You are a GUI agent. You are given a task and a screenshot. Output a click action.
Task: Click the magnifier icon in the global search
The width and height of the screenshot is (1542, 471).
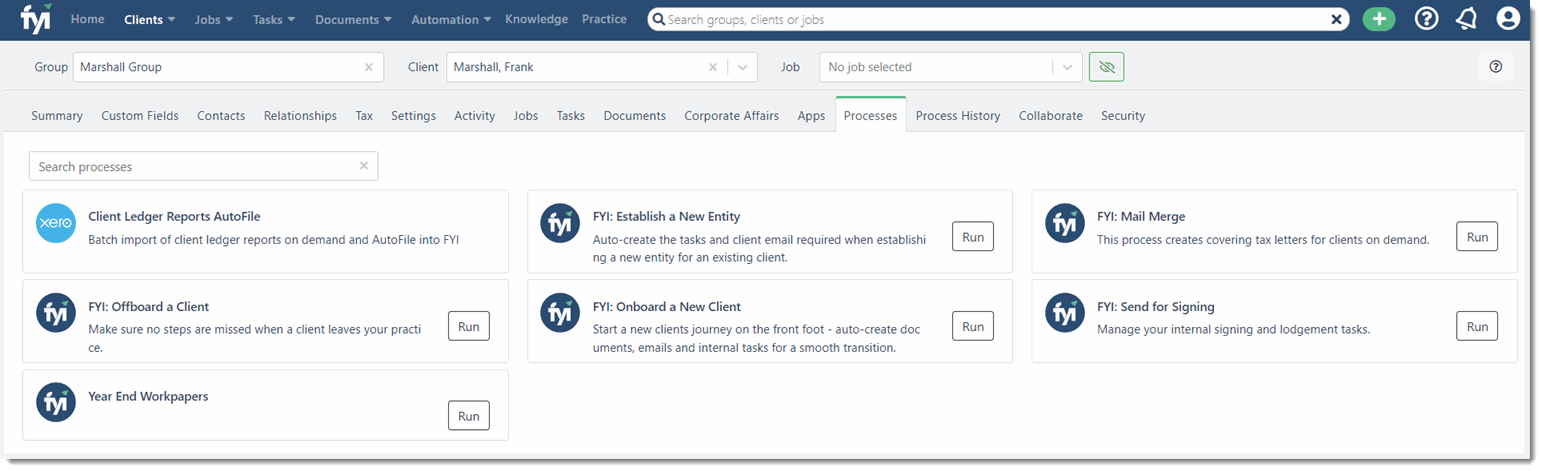(657, 19)
